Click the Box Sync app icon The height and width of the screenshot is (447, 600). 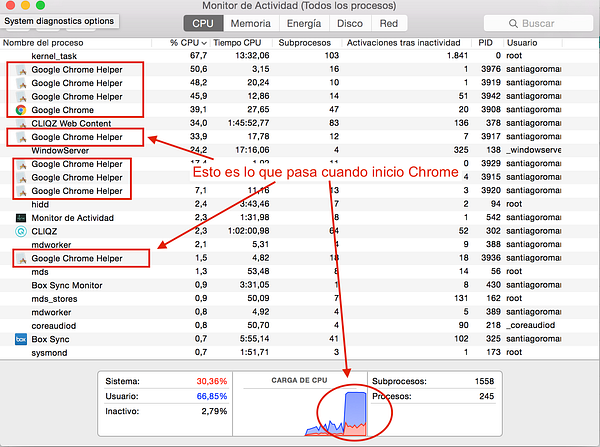click(x=21, y=339)
